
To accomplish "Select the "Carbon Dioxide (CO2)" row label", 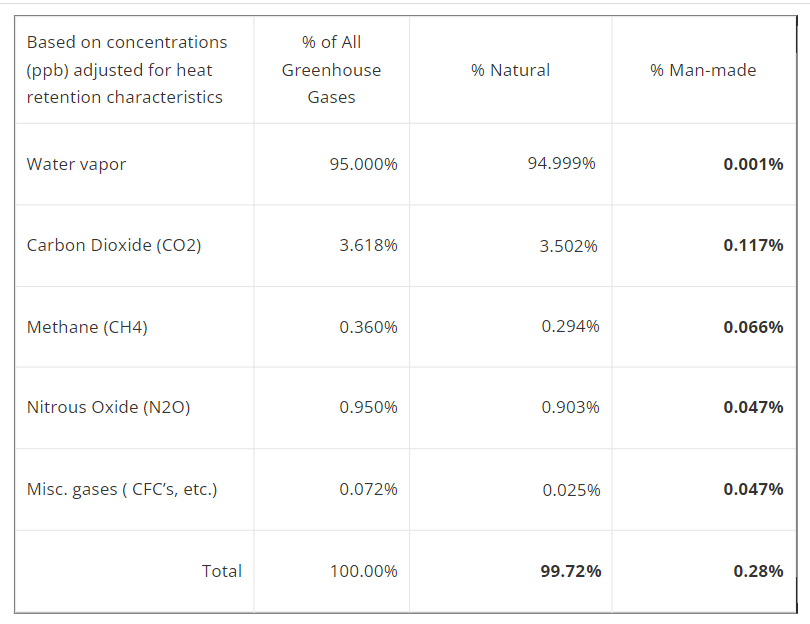I will (114, 245).
